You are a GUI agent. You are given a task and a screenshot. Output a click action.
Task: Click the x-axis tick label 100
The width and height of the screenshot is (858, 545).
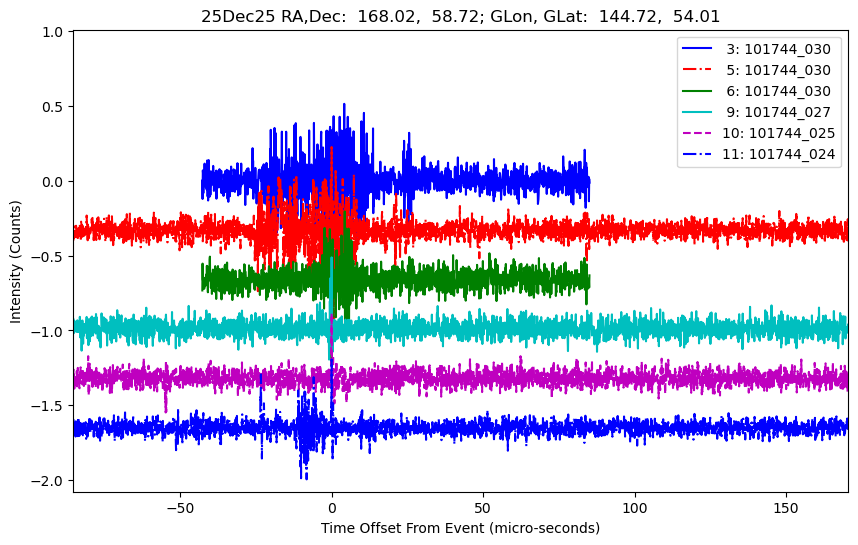pyautogui.click(x=635, y=508)
